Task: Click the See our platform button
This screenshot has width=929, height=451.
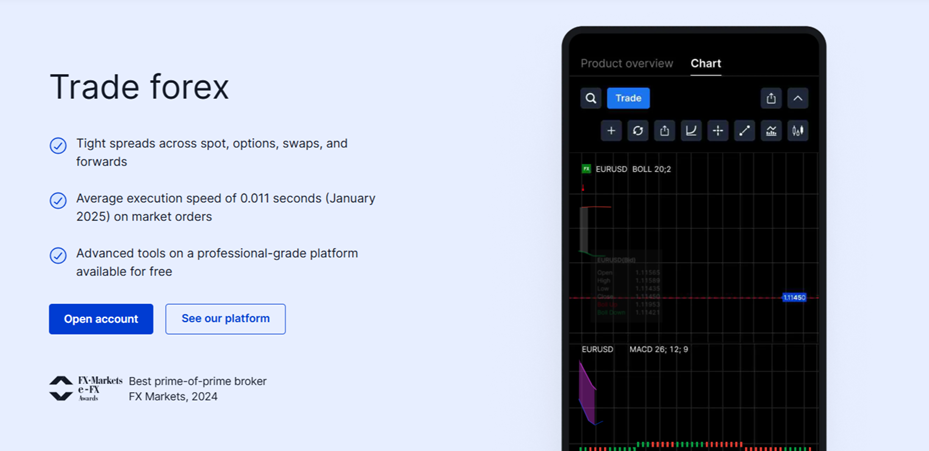Action: click(x=225, y=319)
